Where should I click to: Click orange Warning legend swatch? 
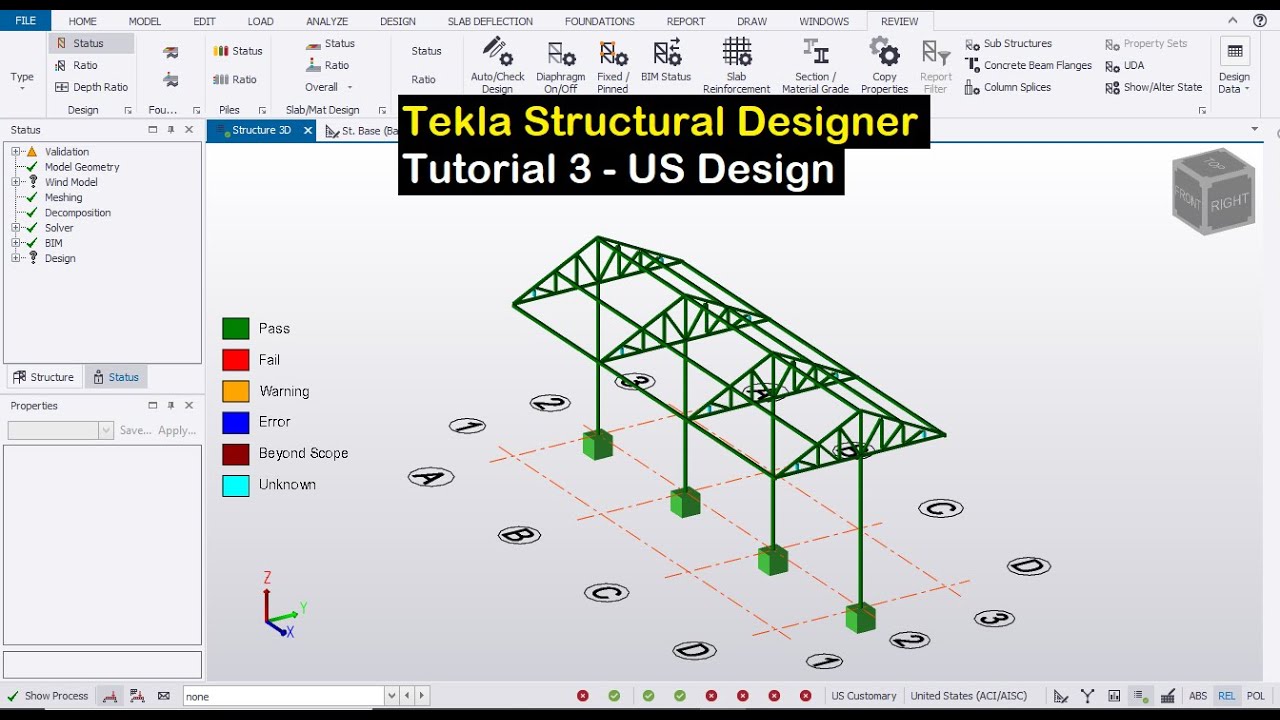coord(236,391)
